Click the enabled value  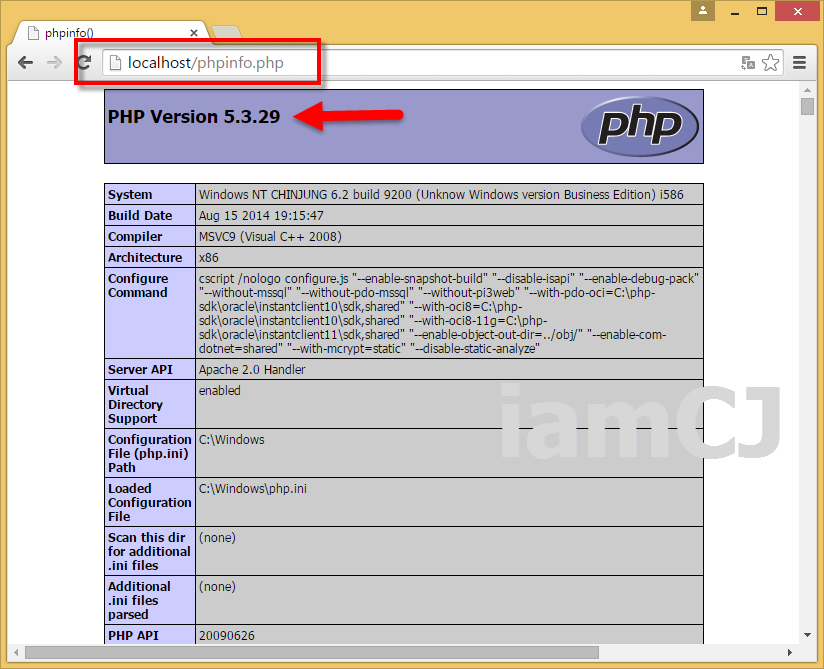[x=220, y=390]
